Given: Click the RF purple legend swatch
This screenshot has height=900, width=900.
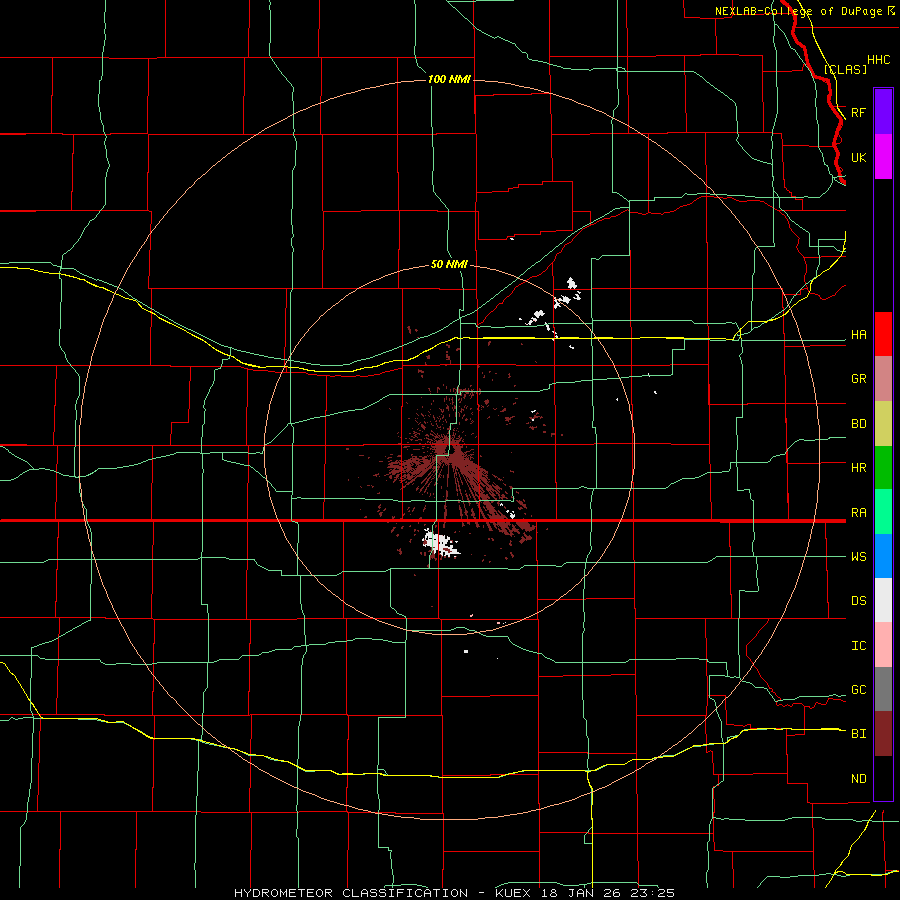Looking at the screenshot, I should 883,112.
